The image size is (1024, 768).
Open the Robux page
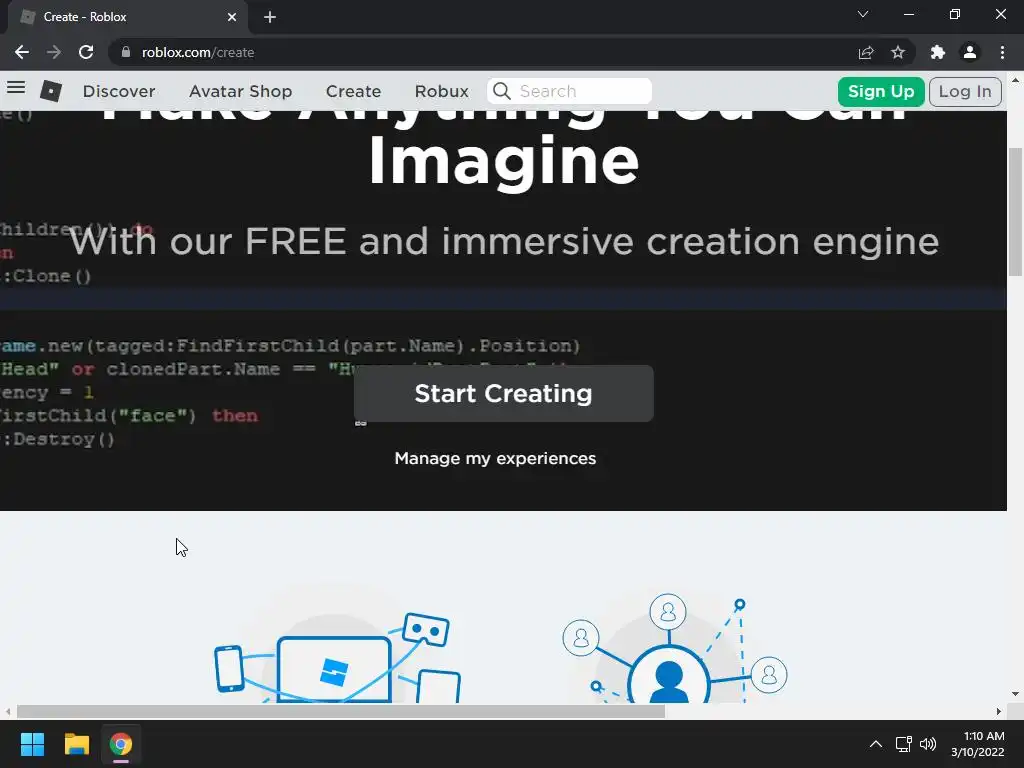[x=441, y=91]
